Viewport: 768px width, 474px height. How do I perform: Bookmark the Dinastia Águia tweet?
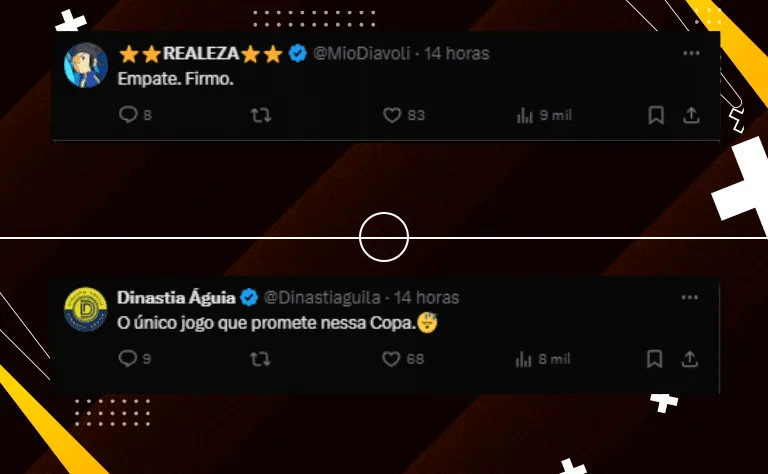pyautogui.click(x=656, y=358)
